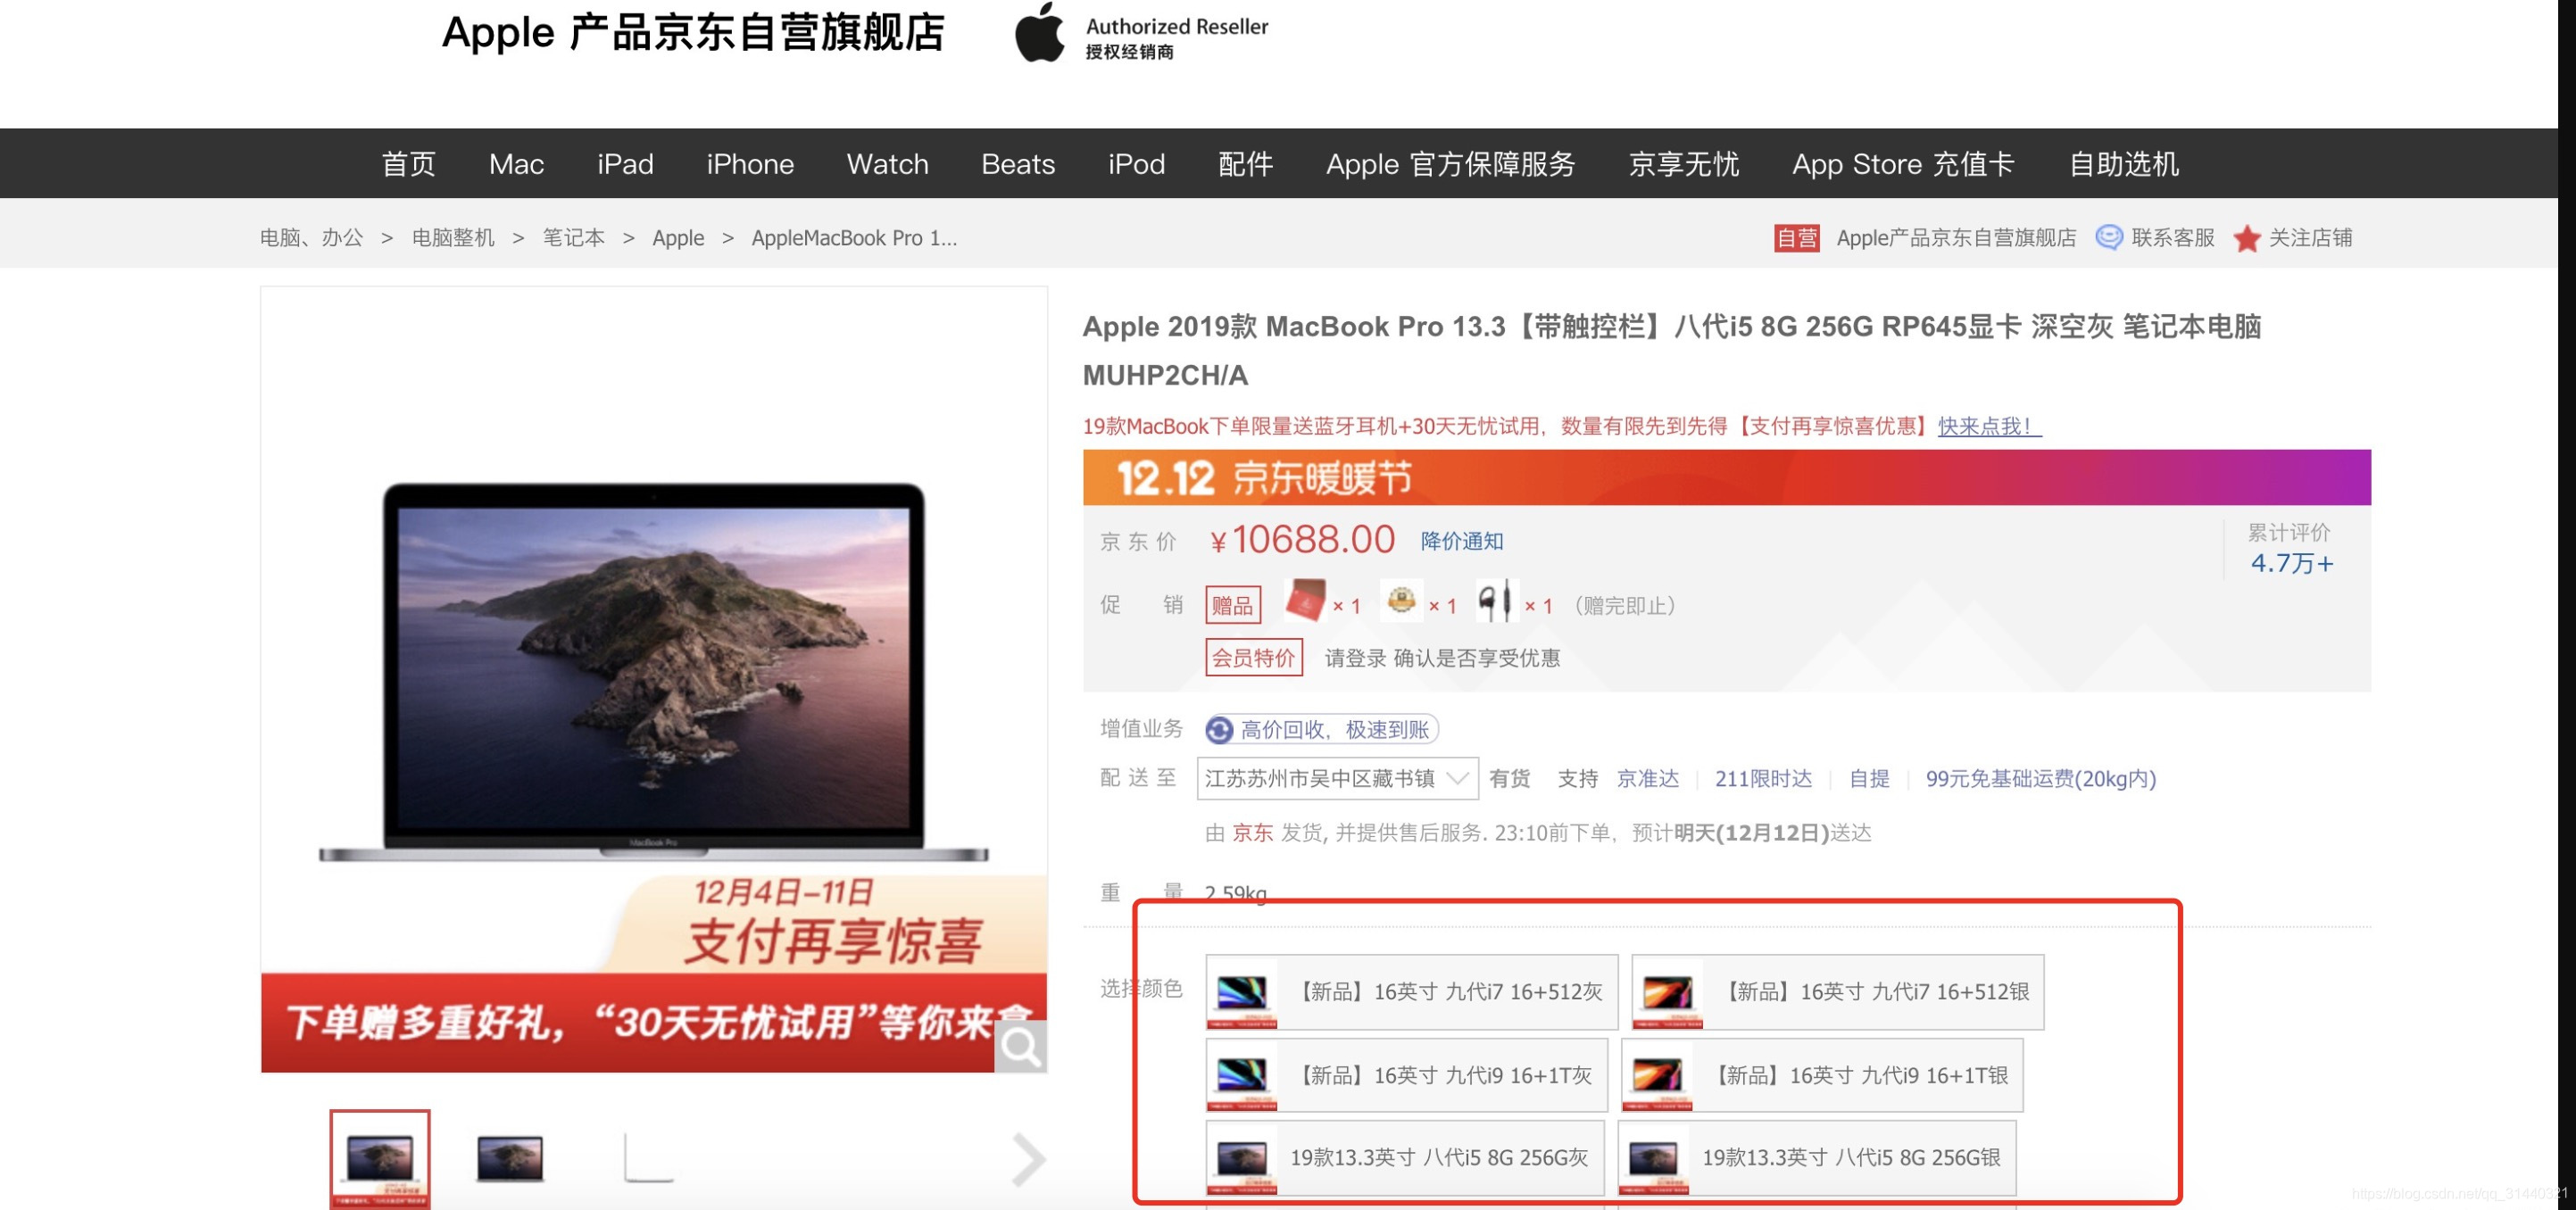Viewport: 2576px width, 1210px height.
Task: Select 16英寸 九代i7 16+512灰 configuration
Action: 1410,991
